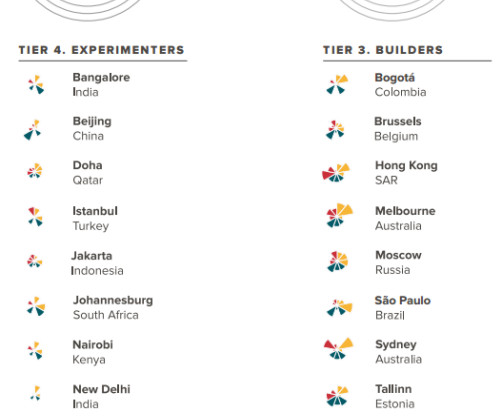Click the Estonia country text

click(x=395, y=404)
